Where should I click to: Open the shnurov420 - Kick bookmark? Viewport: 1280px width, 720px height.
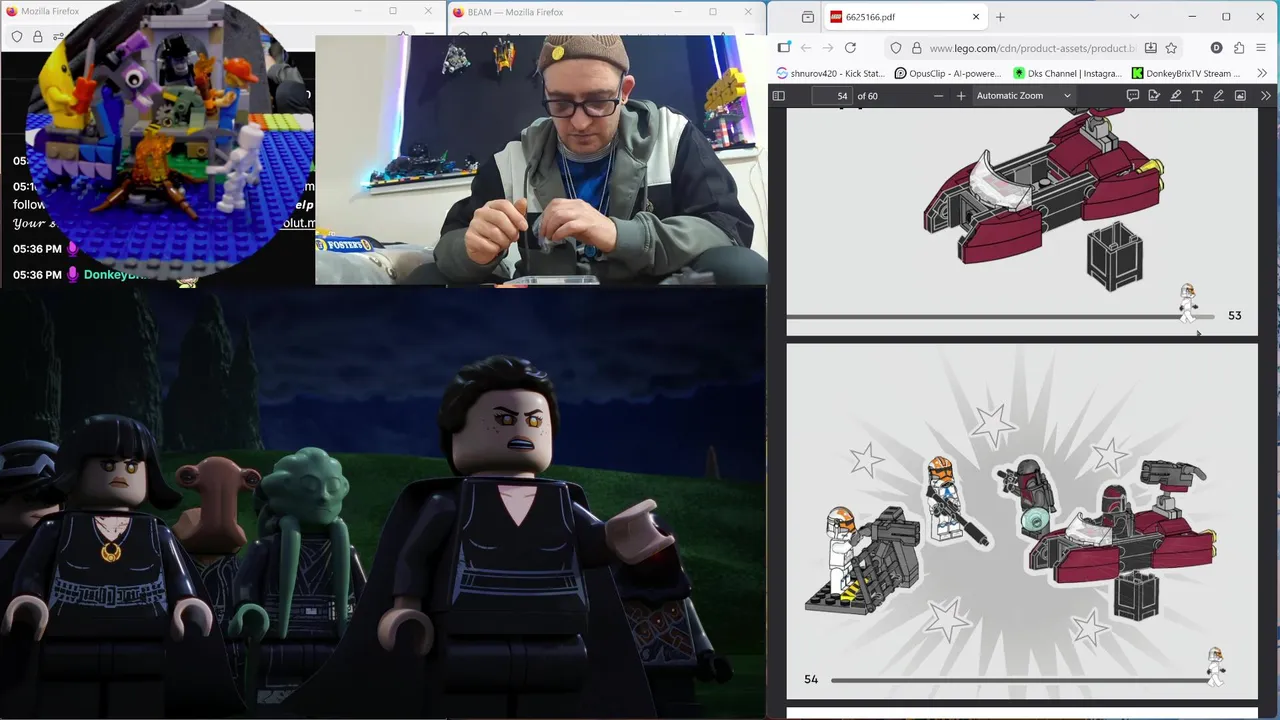click(x=831, y=73)
